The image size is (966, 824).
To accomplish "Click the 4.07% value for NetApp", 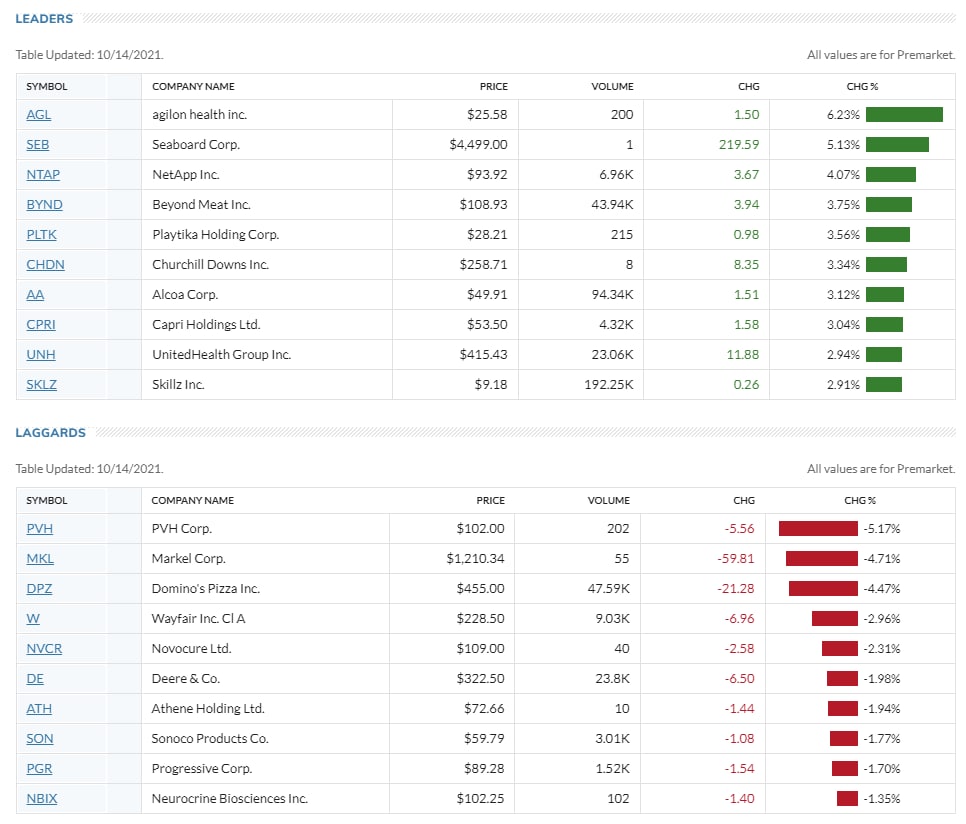I will pos(843,175).
